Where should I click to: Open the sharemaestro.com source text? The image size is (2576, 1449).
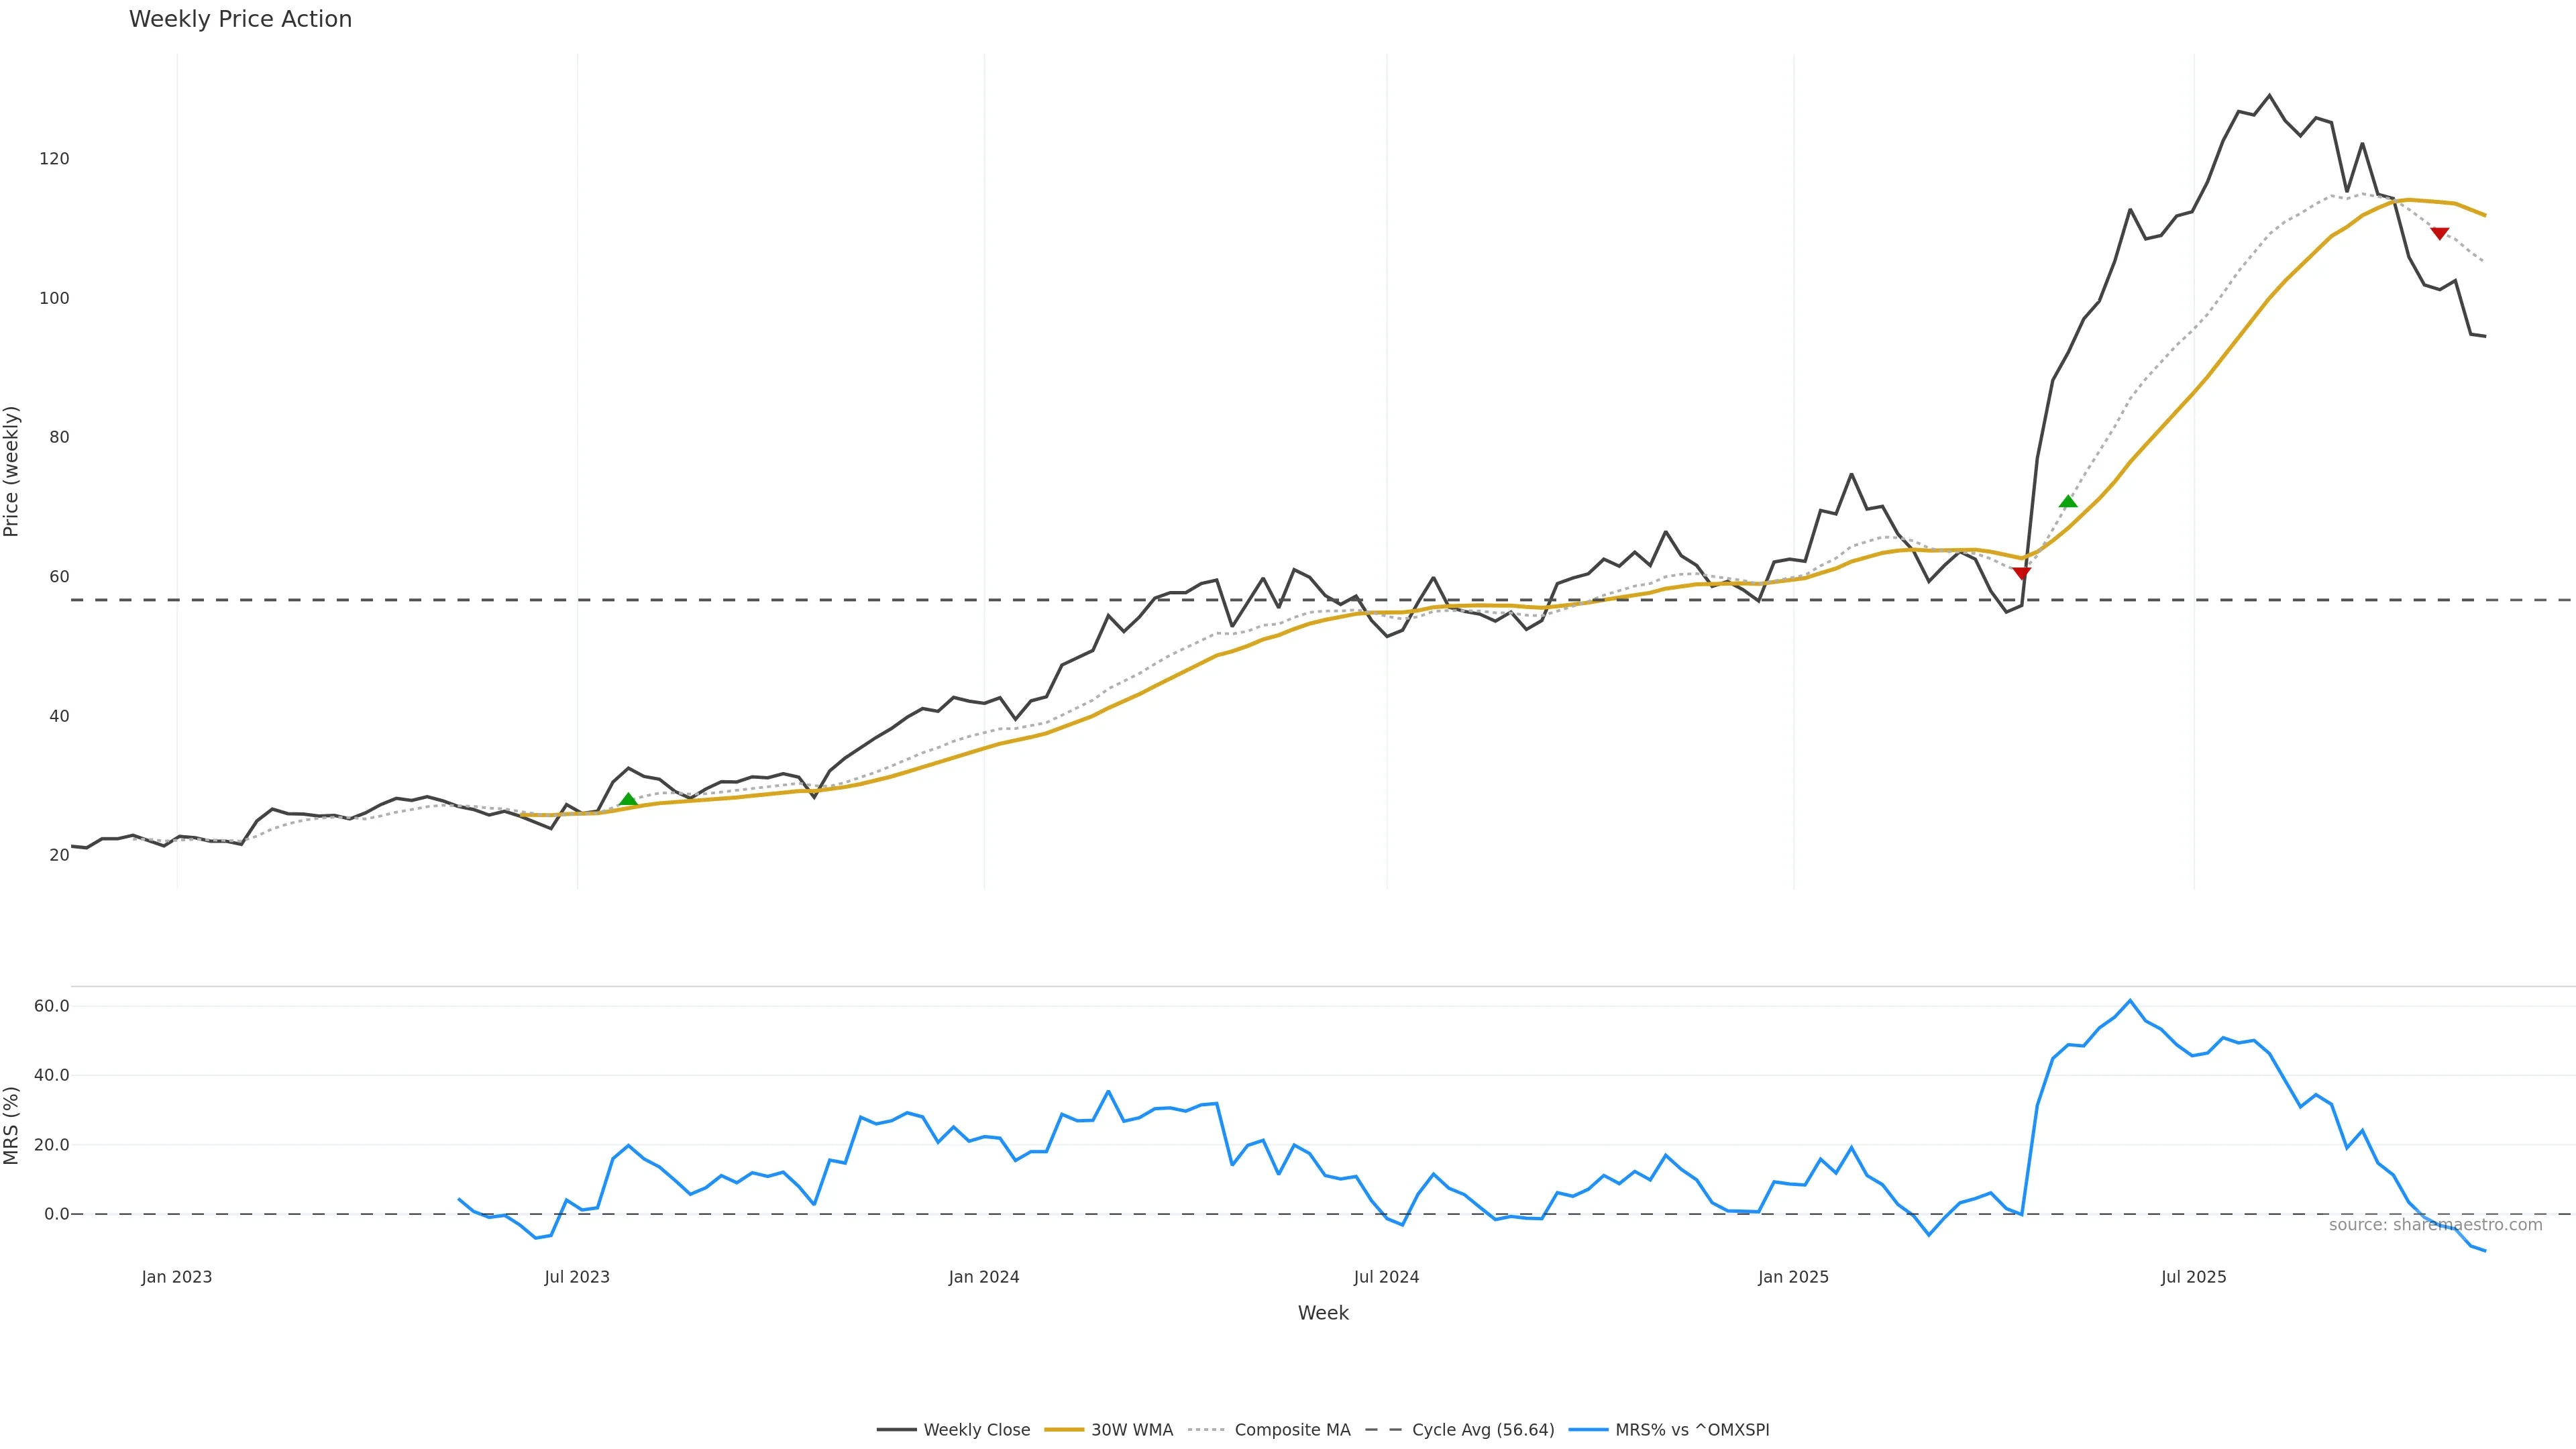click(2435, 1225)
